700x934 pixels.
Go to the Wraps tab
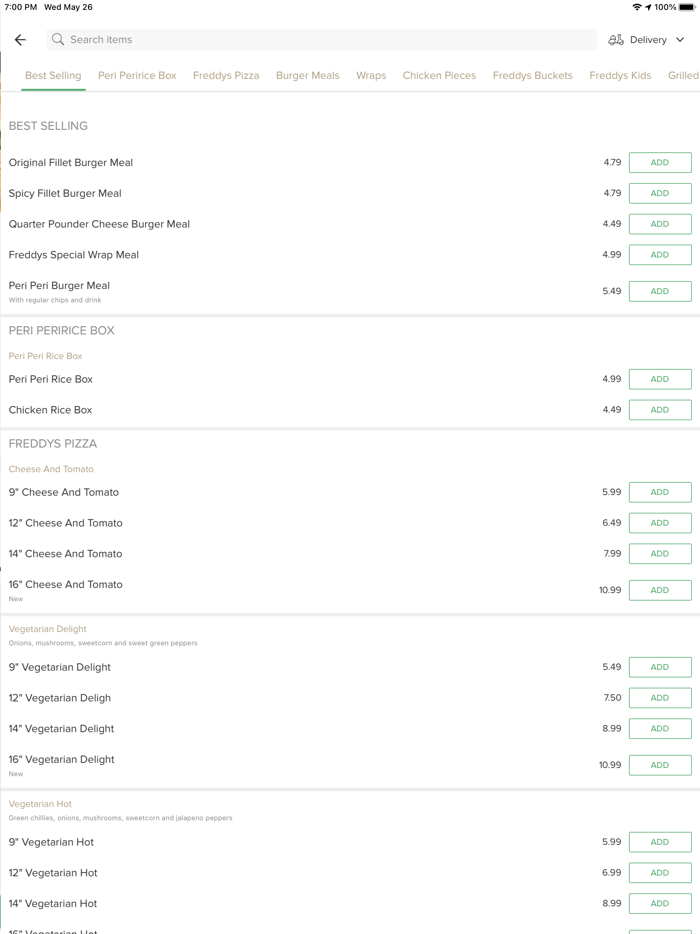click(x=371, y=75)
